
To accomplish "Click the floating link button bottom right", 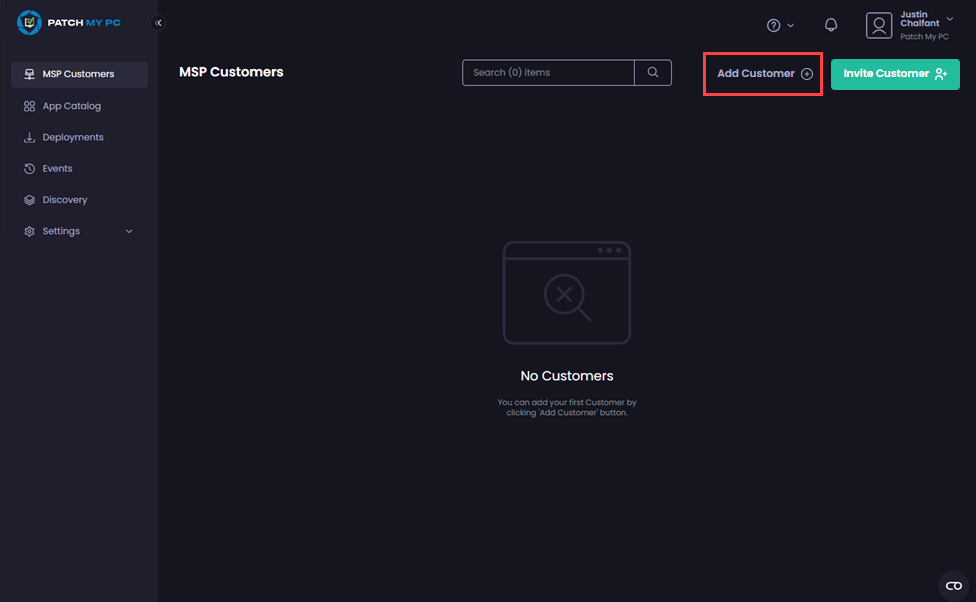I will [952, 584].
